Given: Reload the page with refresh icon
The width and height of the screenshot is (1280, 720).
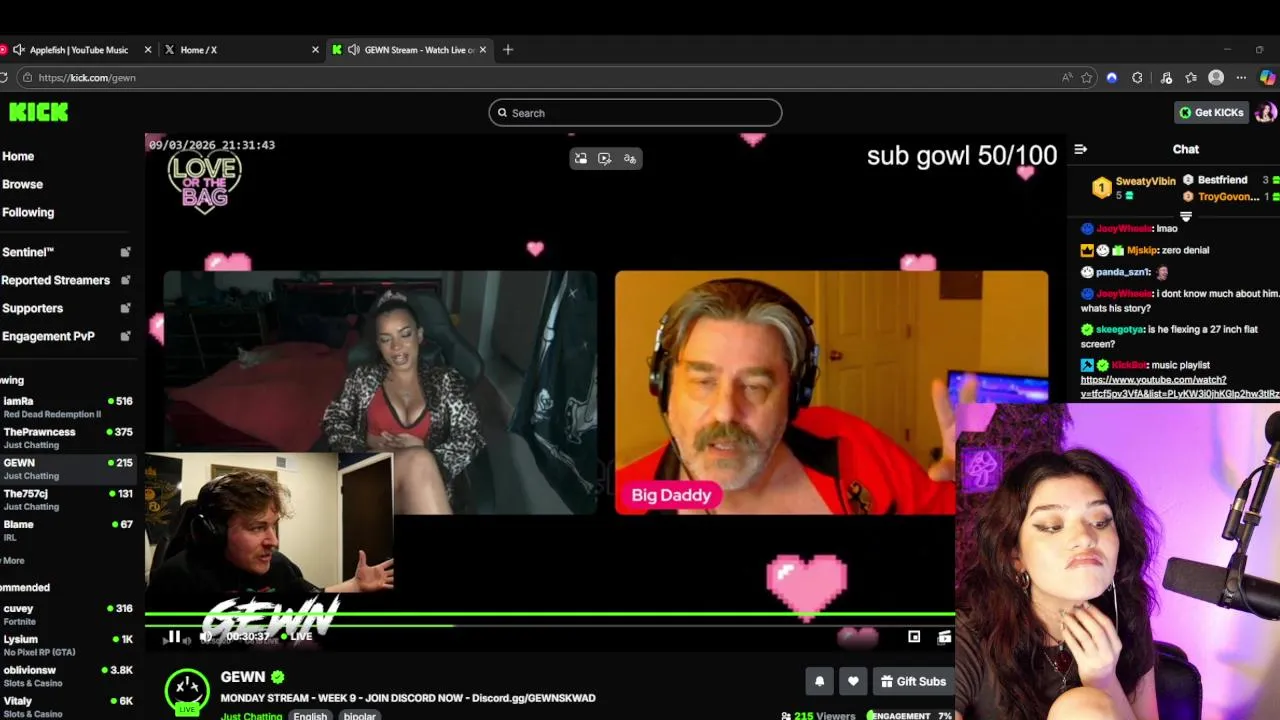Looking at the screenshot, I should click(4, 77).
